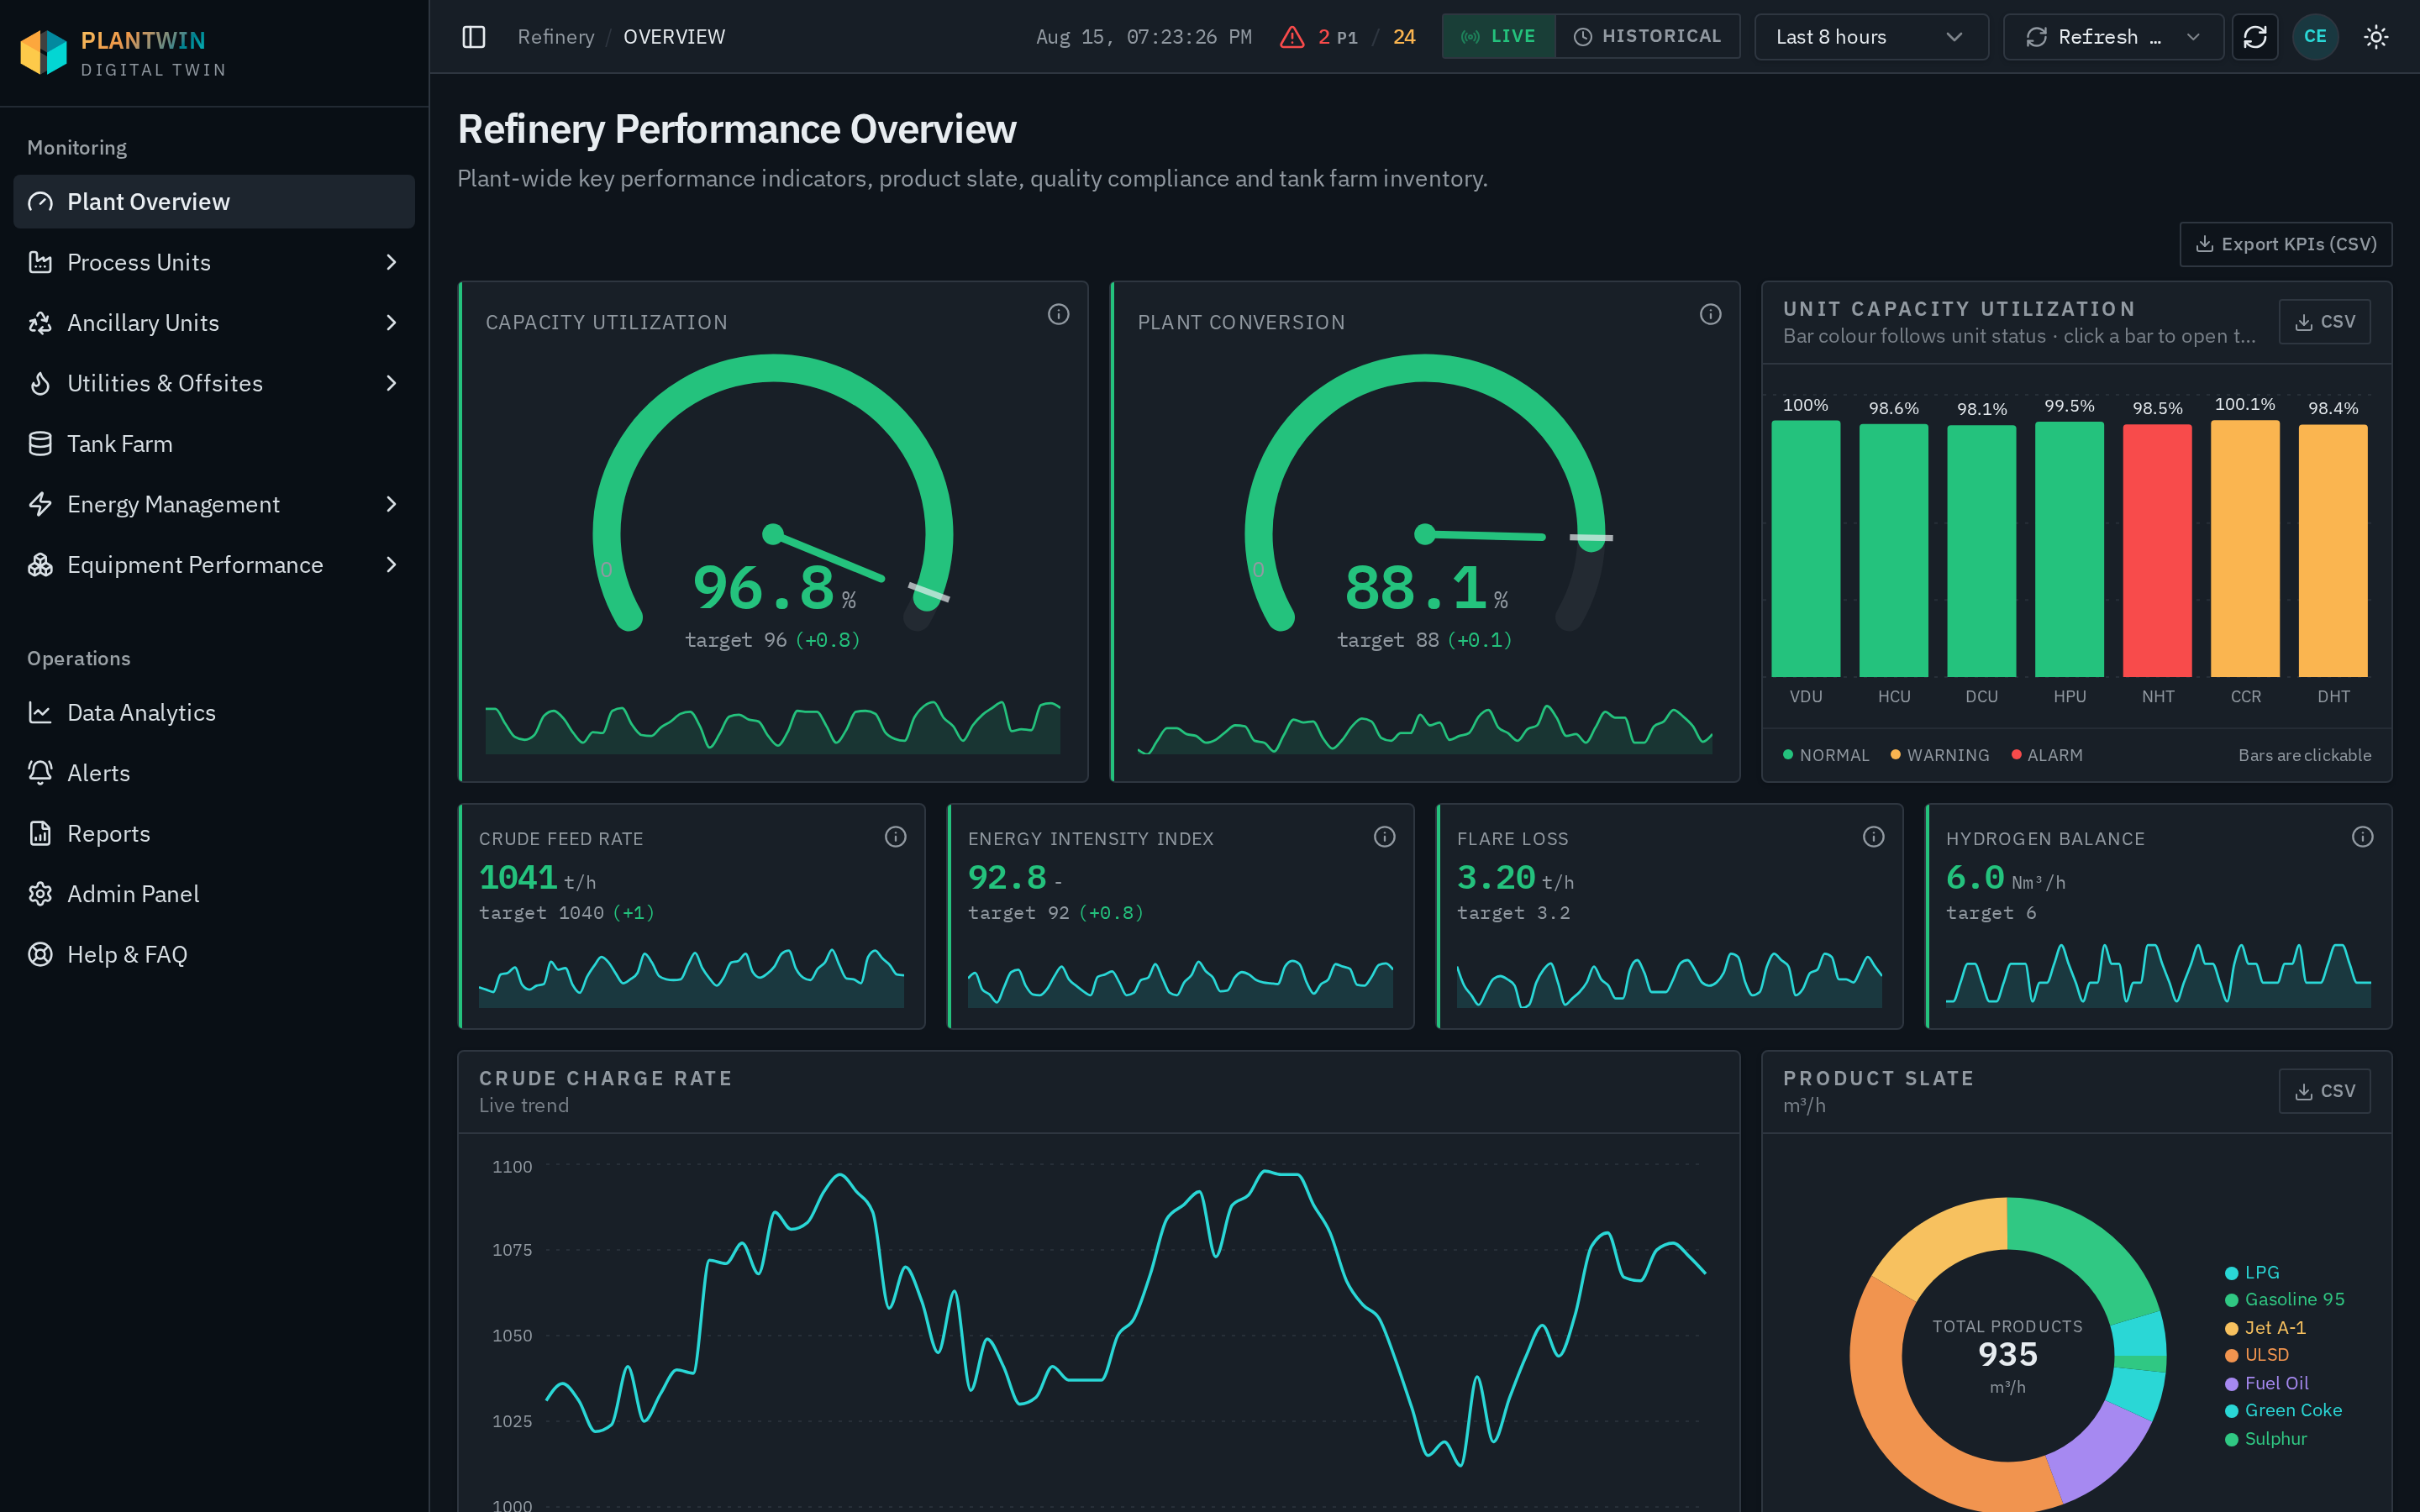Toggle ULSD legend entry
Image resolution: width=2420 pixels, height=1512 pixels.
[x=2256, y=1355]
